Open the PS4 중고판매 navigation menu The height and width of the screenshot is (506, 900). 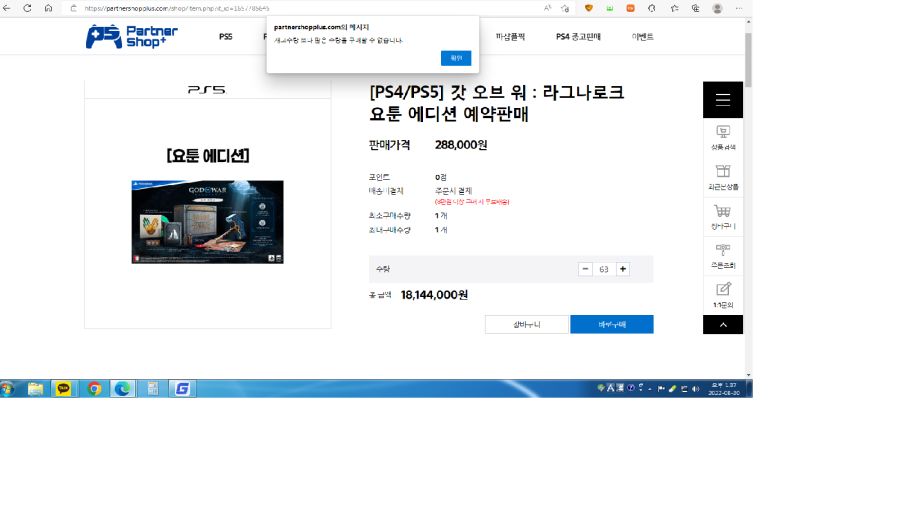pyautogui.click(x=578, y=37)
